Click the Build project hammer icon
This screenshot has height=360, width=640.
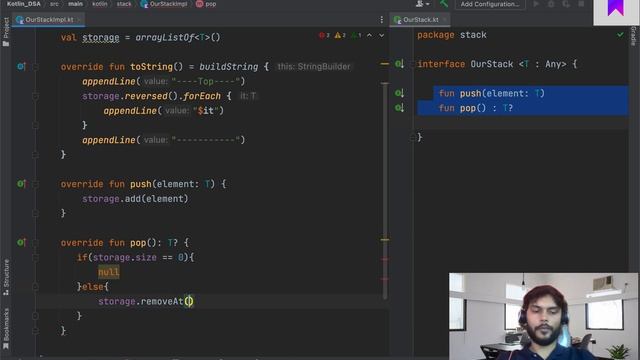click(444, 4)
